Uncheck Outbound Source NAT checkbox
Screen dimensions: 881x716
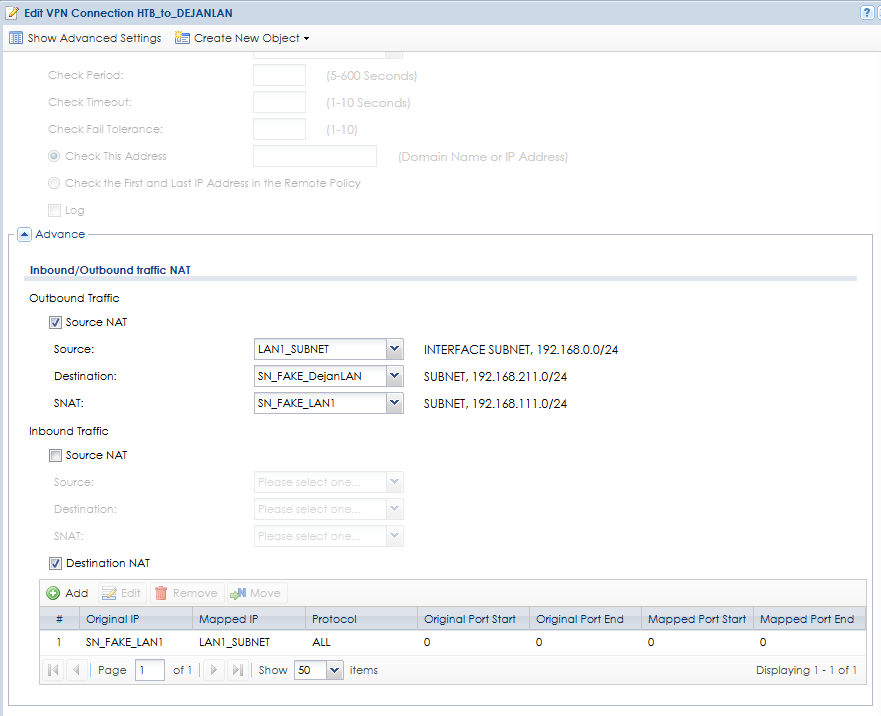(55, 323)
